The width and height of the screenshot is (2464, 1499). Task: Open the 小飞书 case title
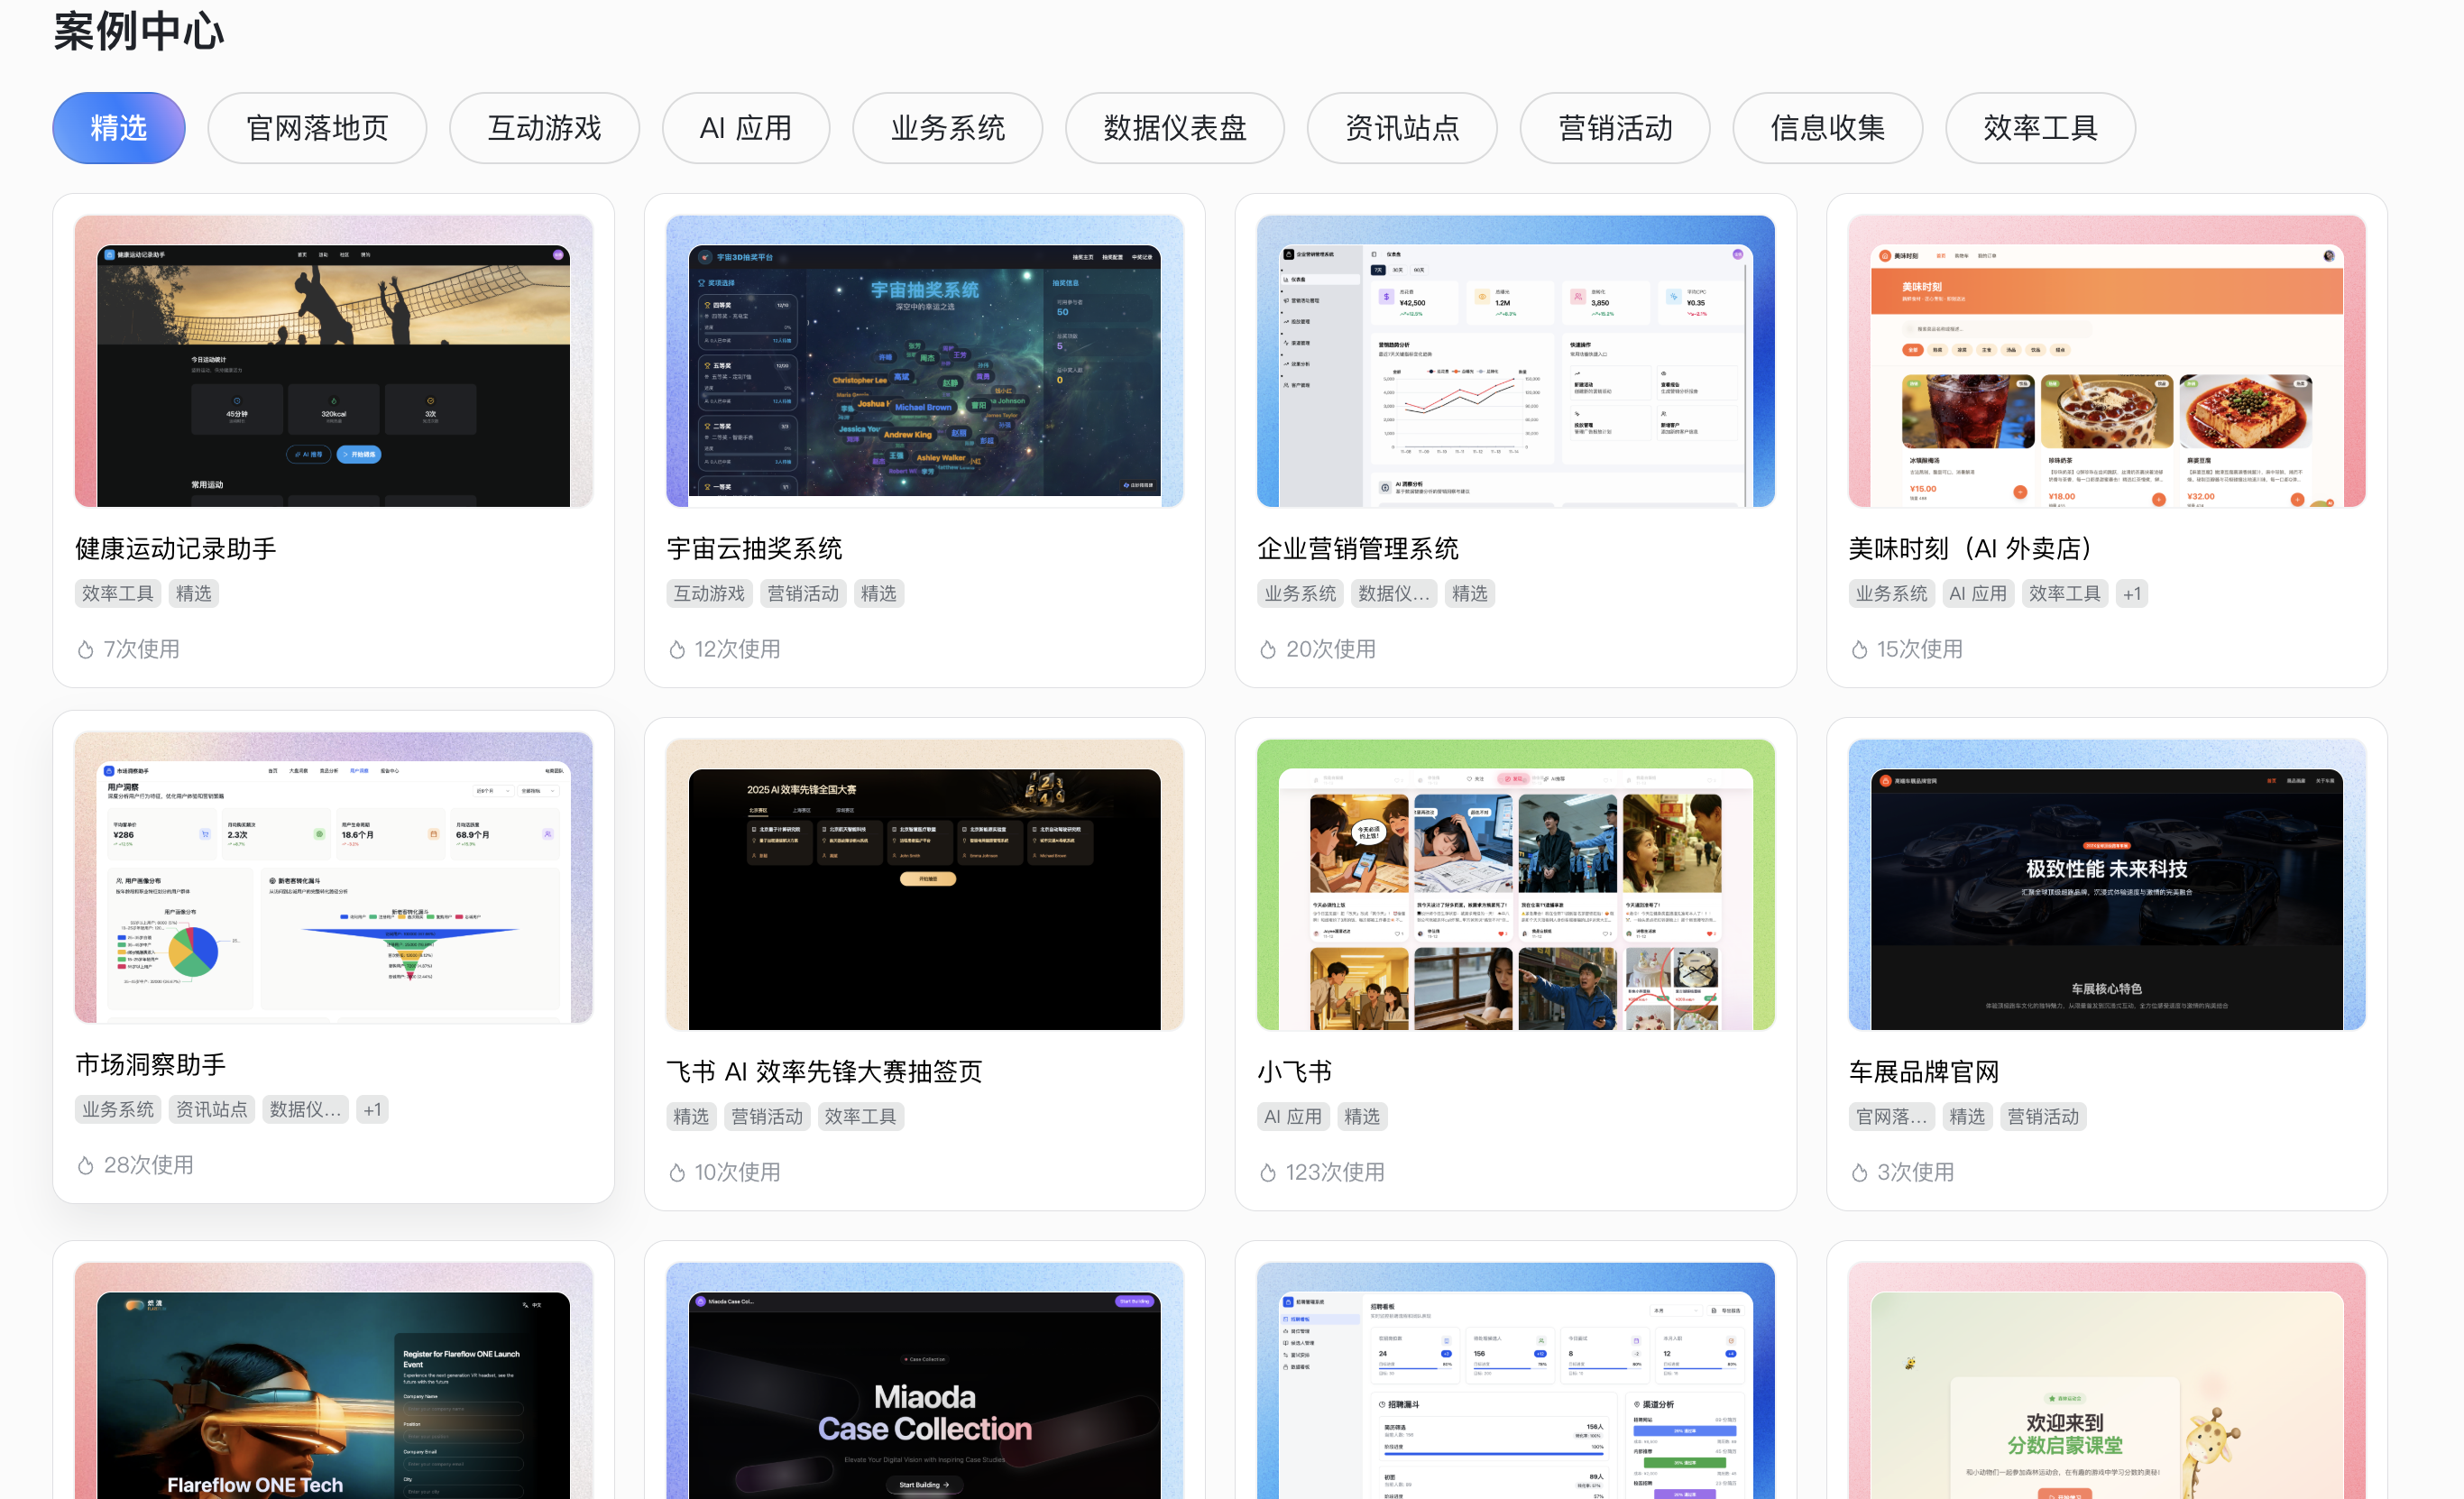1294,1072
